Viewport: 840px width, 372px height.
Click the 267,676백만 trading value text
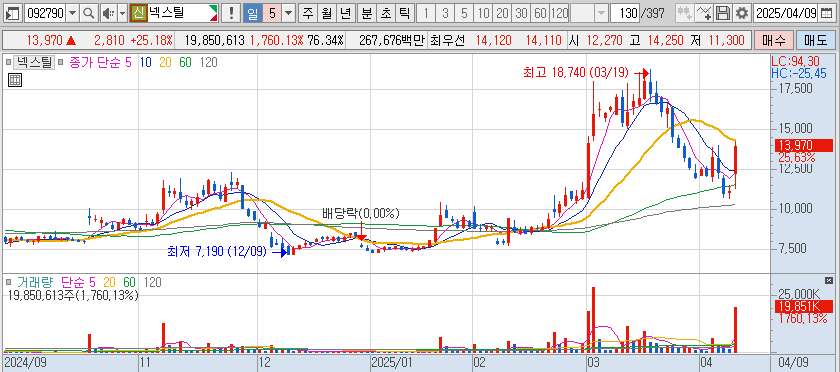tap(392, 40)
